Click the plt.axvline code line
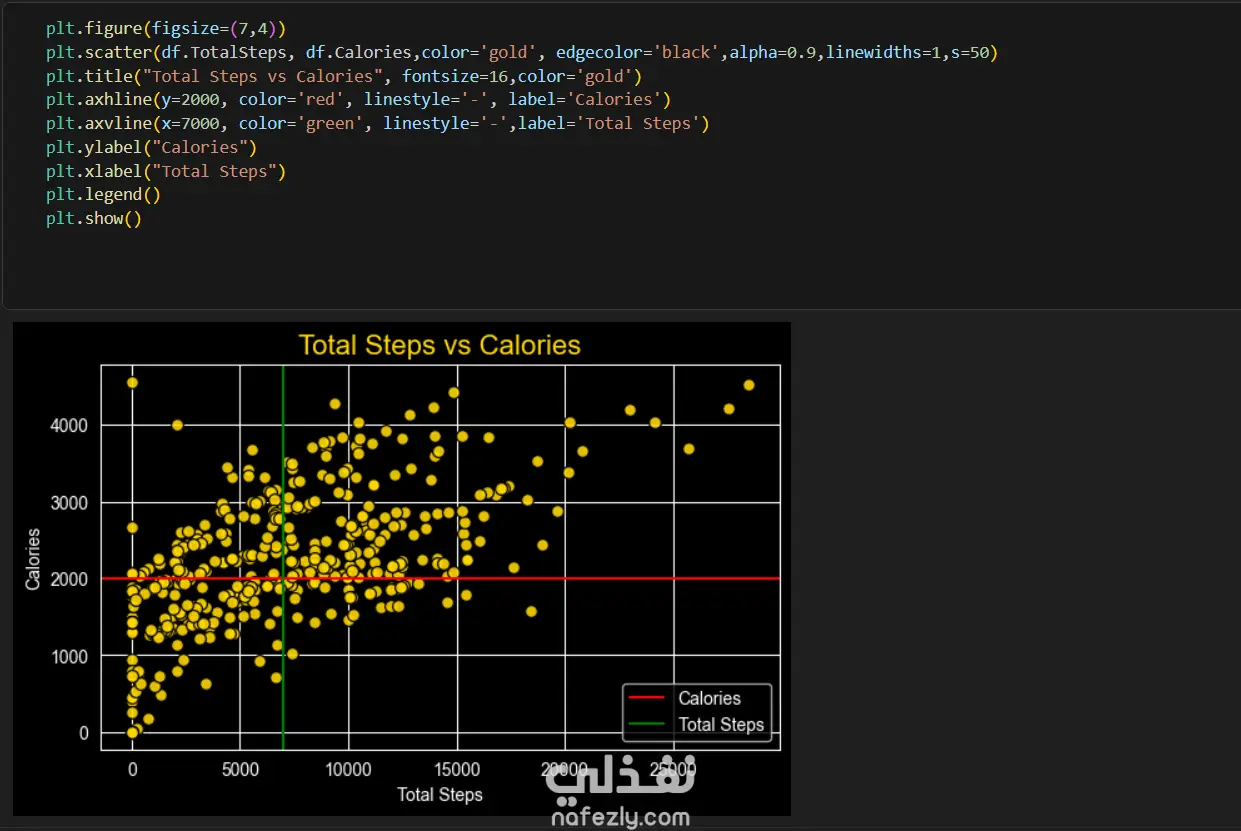1241x831 pixels. 376,123
